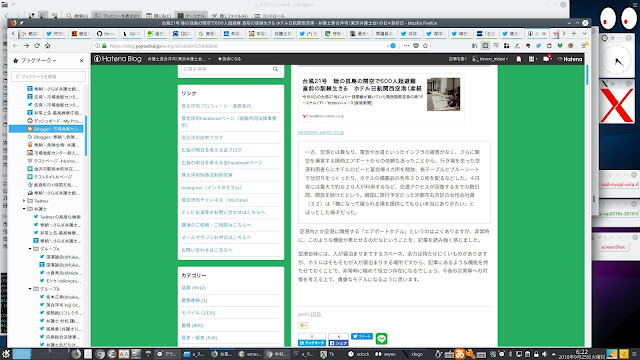Screen dimensions: 640x360
Task: Bookmark this page with the star icon
Action: [x=425, y=46]
